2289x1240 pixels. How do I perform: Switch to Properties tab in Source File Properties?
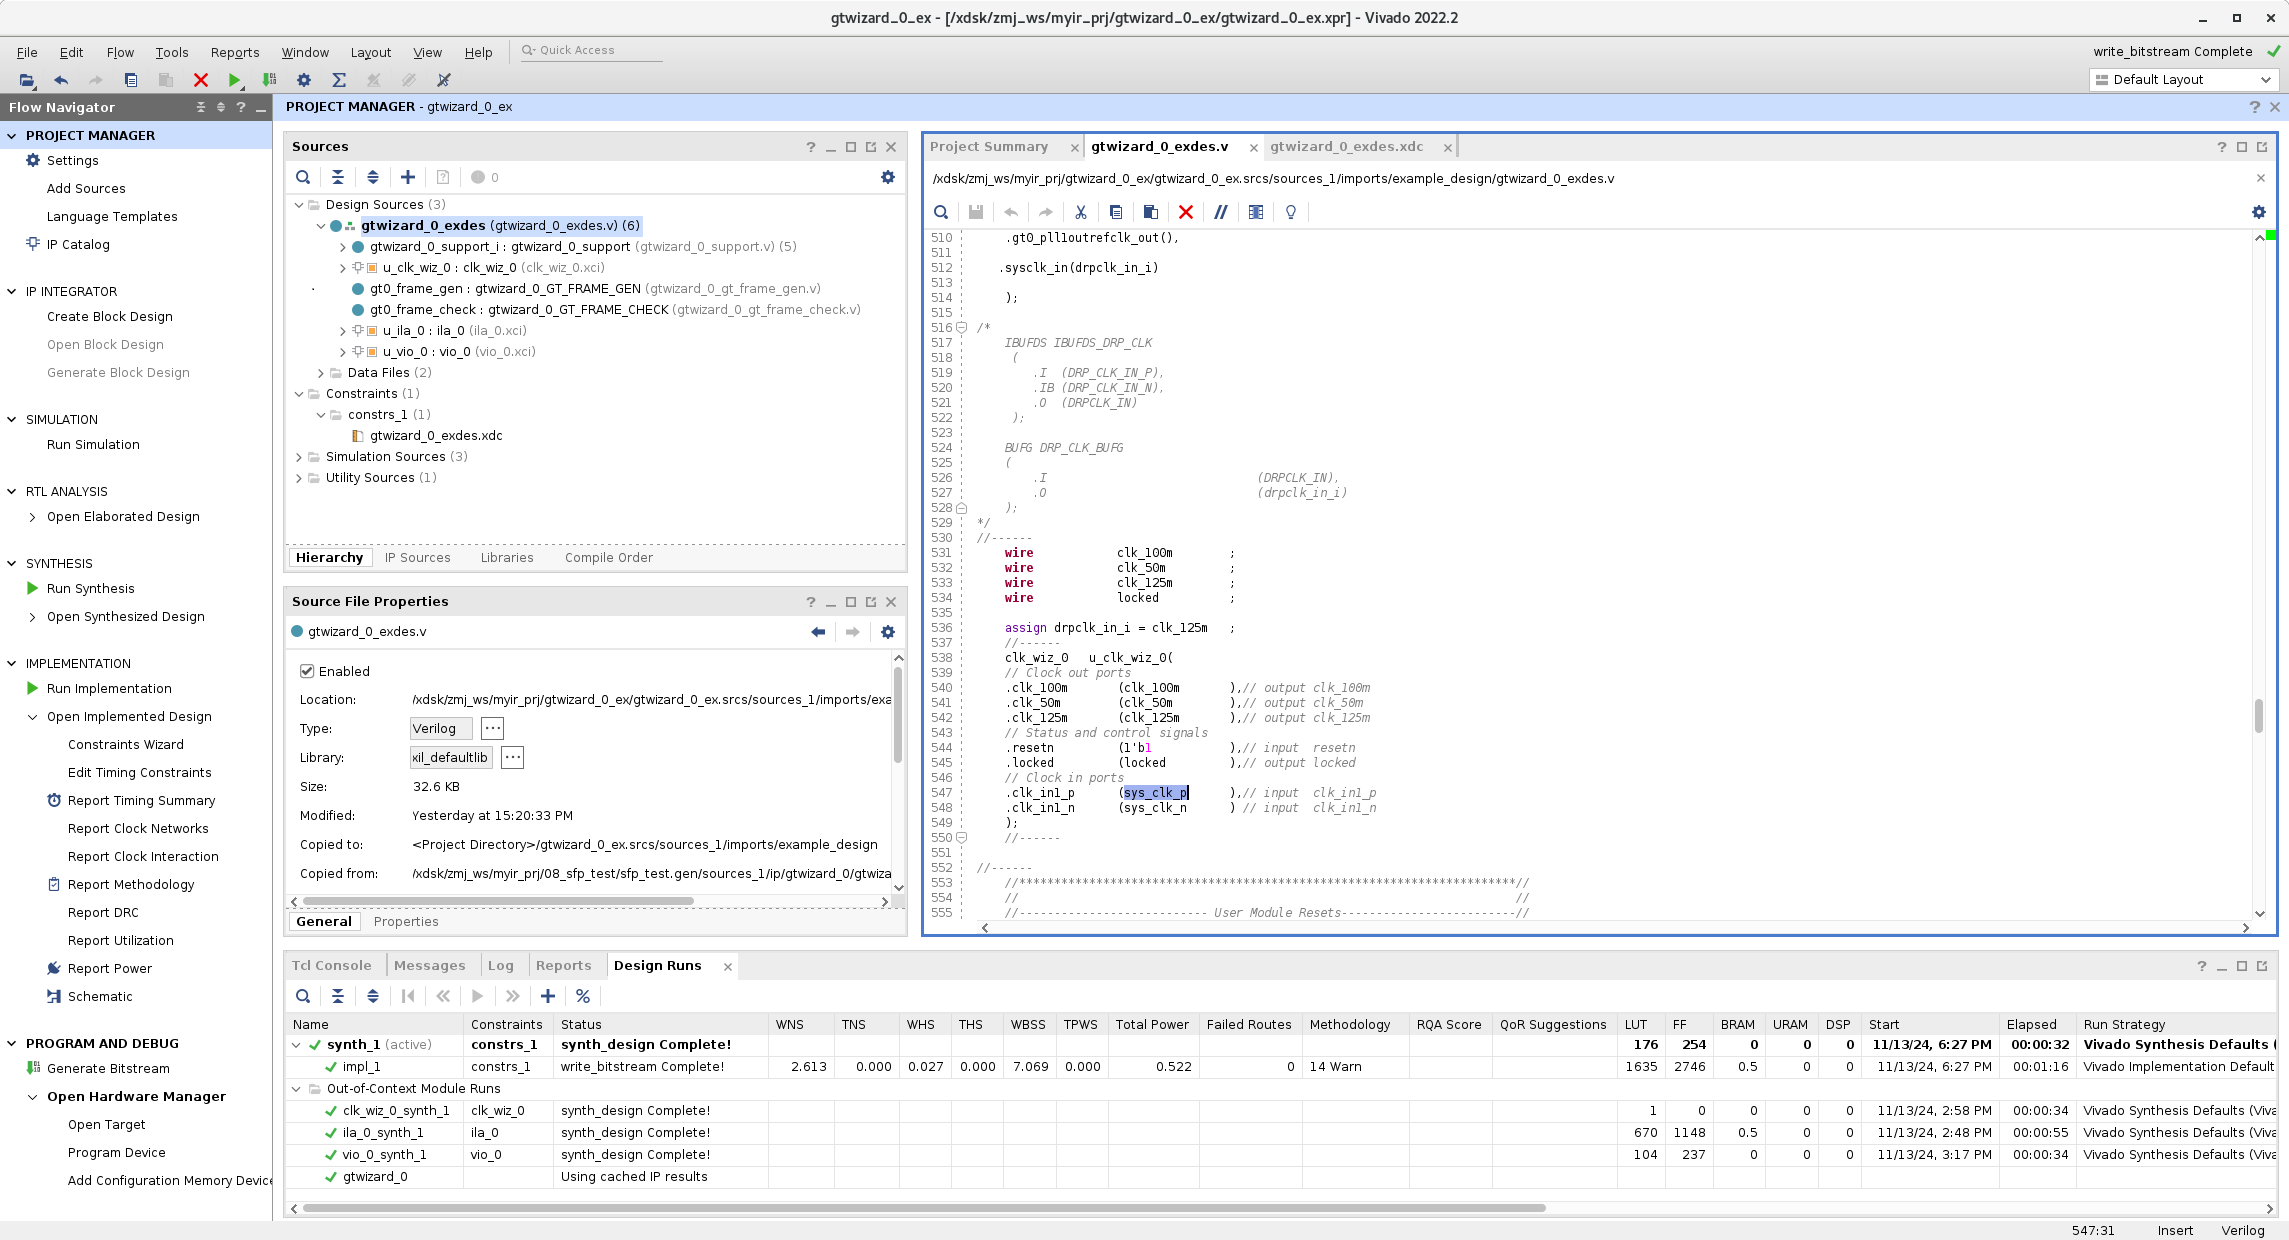click(406, 922)
